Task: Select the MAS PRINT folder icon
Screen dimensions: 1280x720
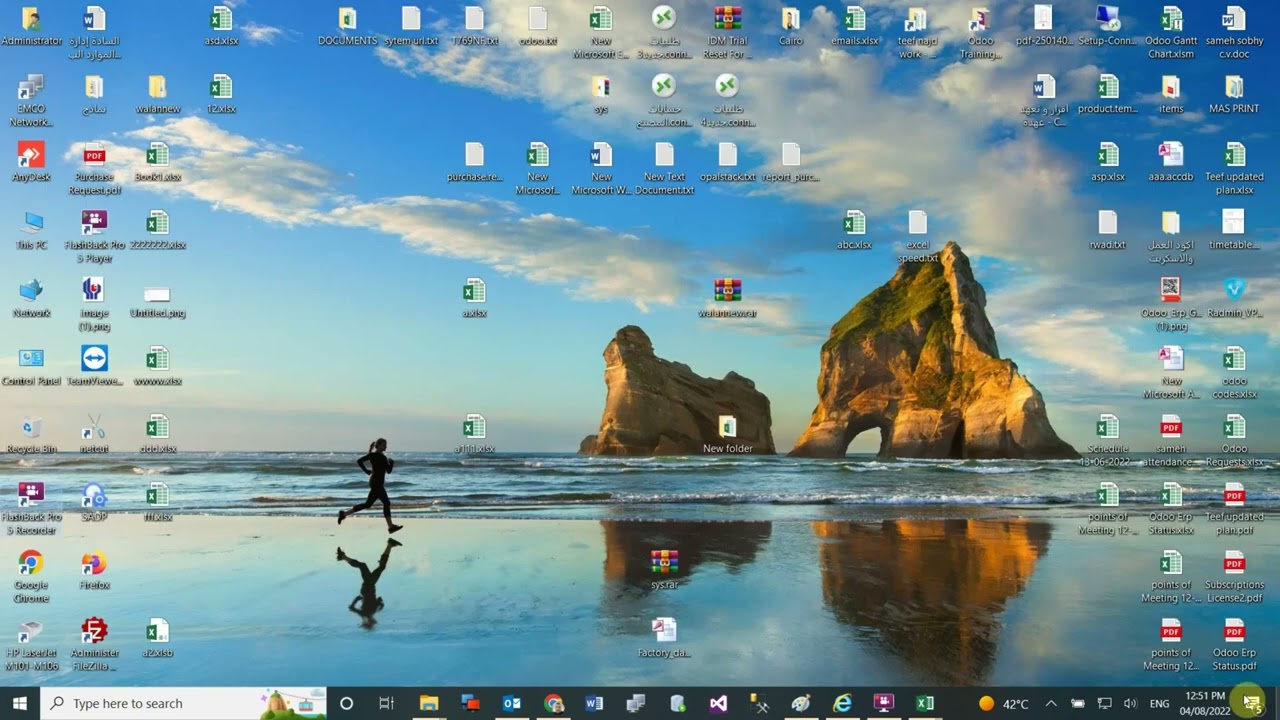Action: point(1234,94)
